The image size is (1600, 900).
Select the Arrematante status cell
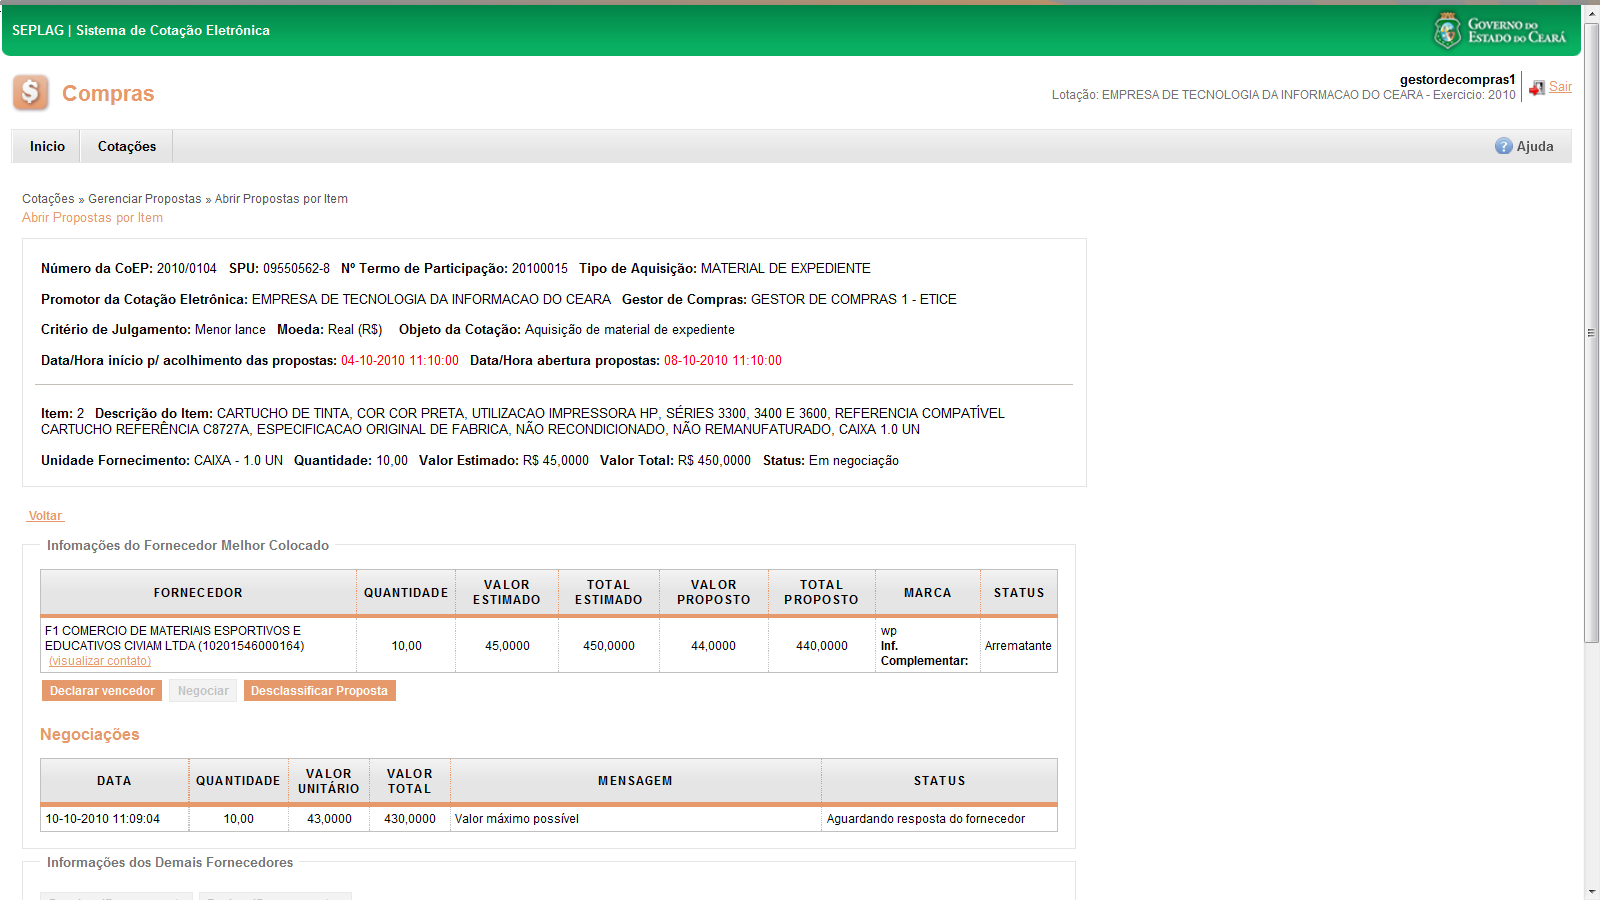[1018, 646]
